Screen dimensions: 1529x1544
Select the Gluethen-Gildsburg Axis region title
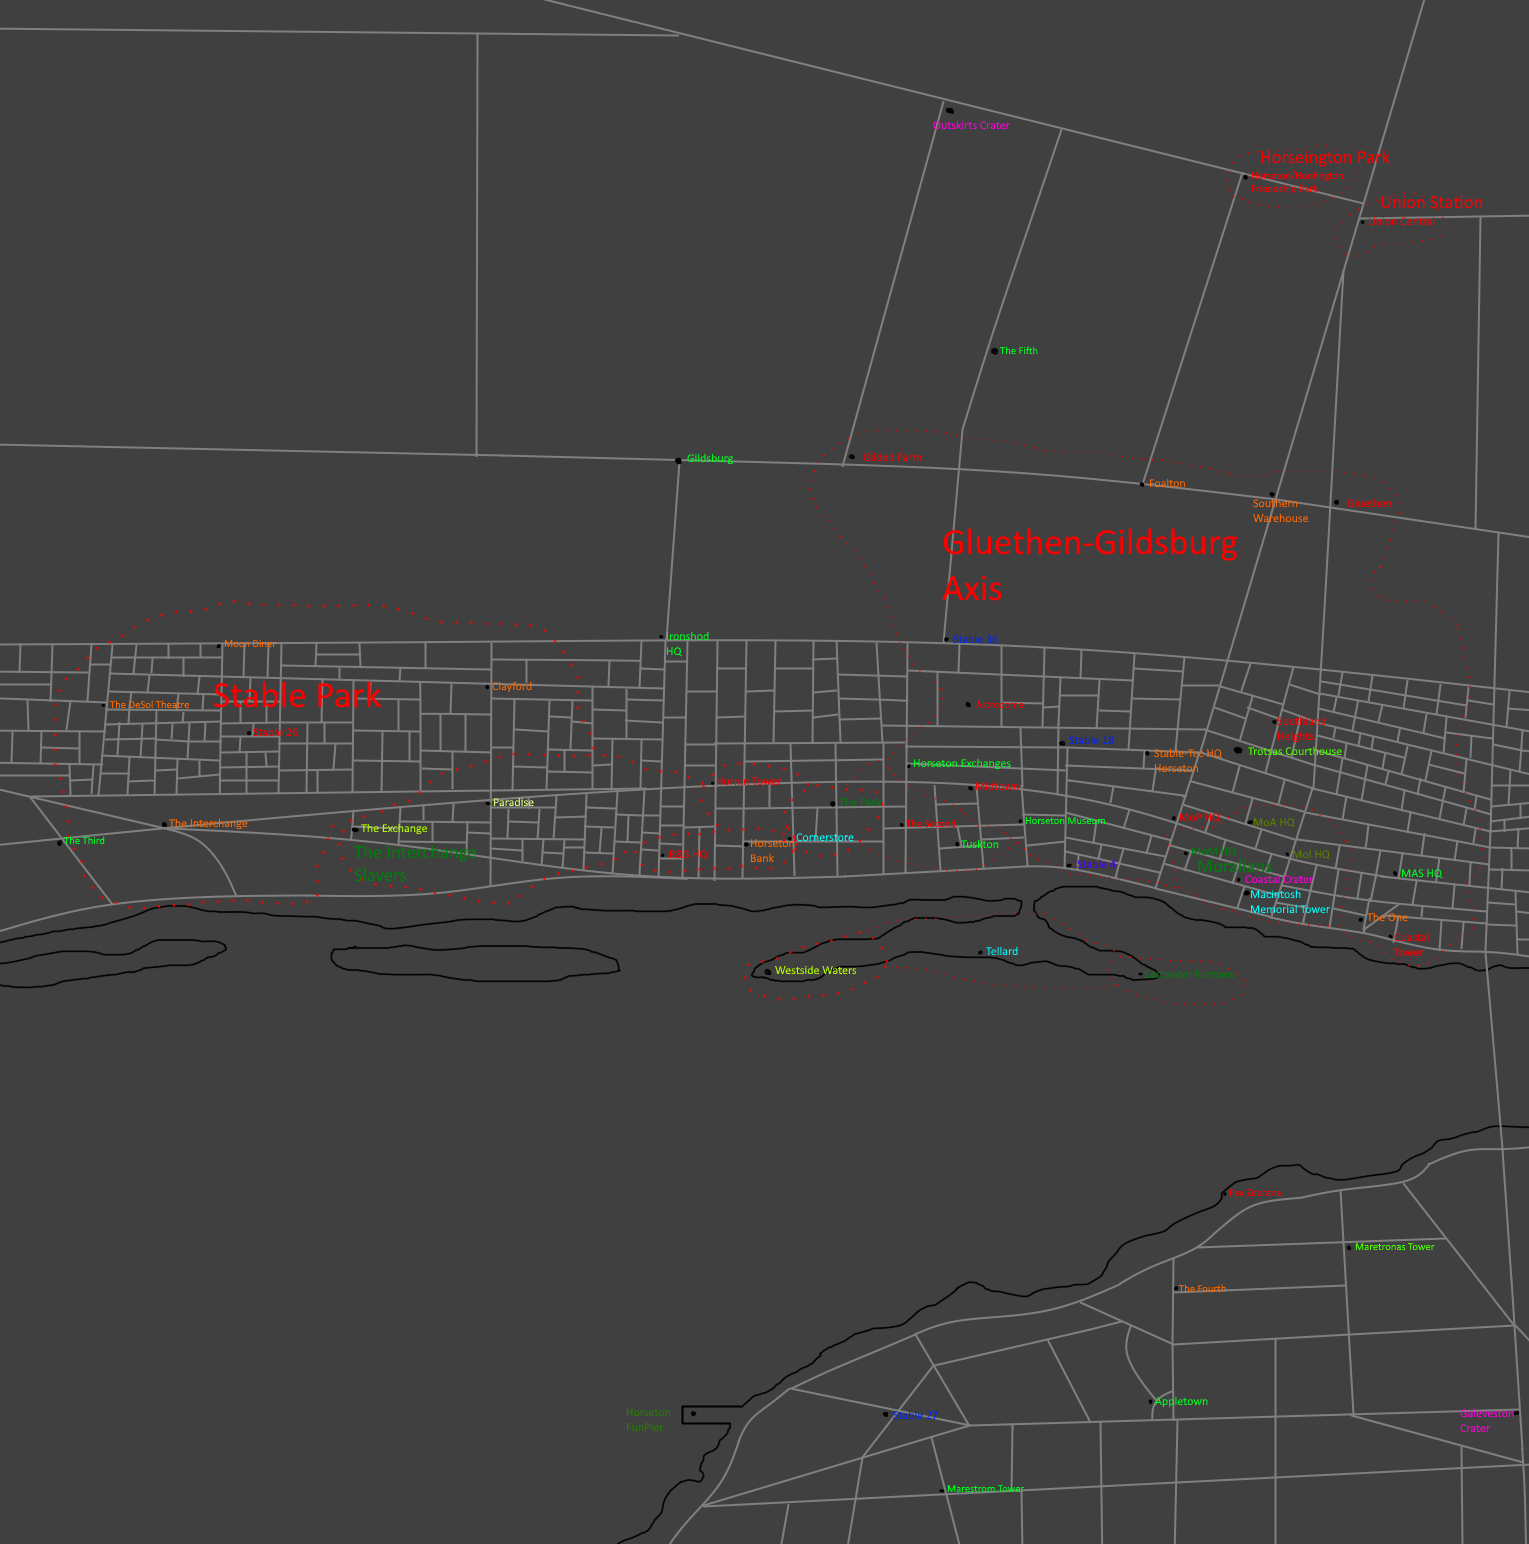click(1089, 565)
